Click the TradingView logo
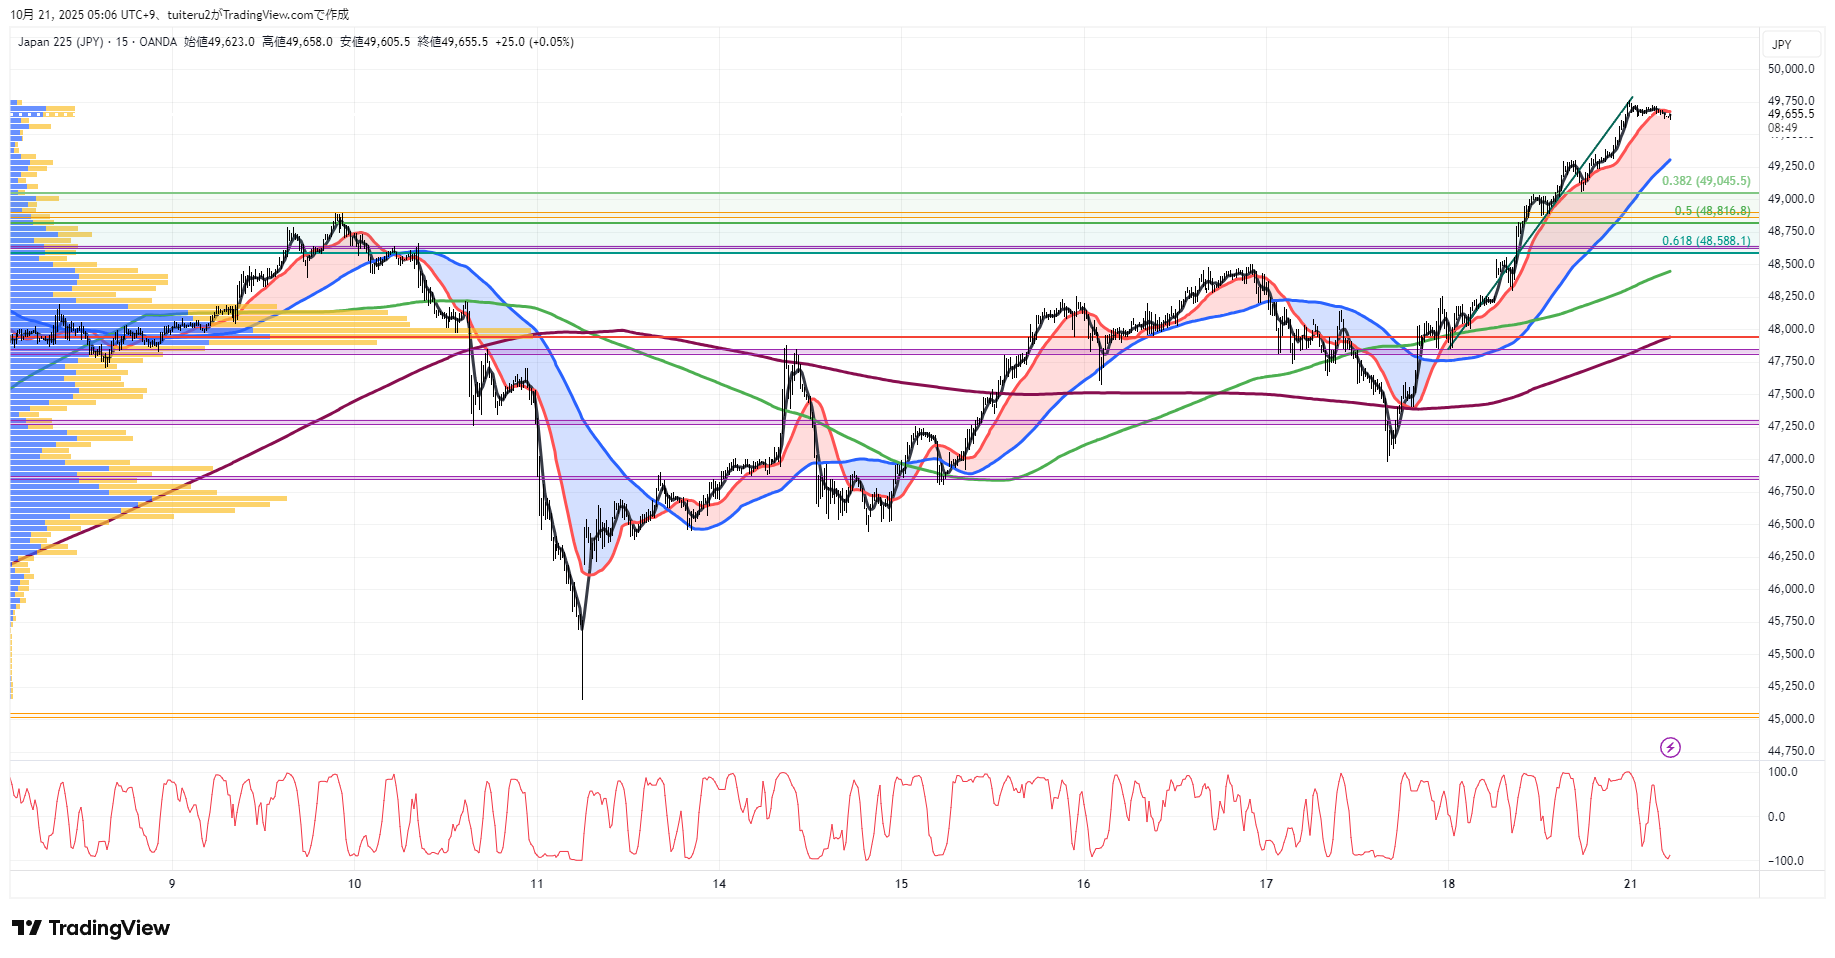The width and height of the screenshot is (1835, 958). (91, 928)
